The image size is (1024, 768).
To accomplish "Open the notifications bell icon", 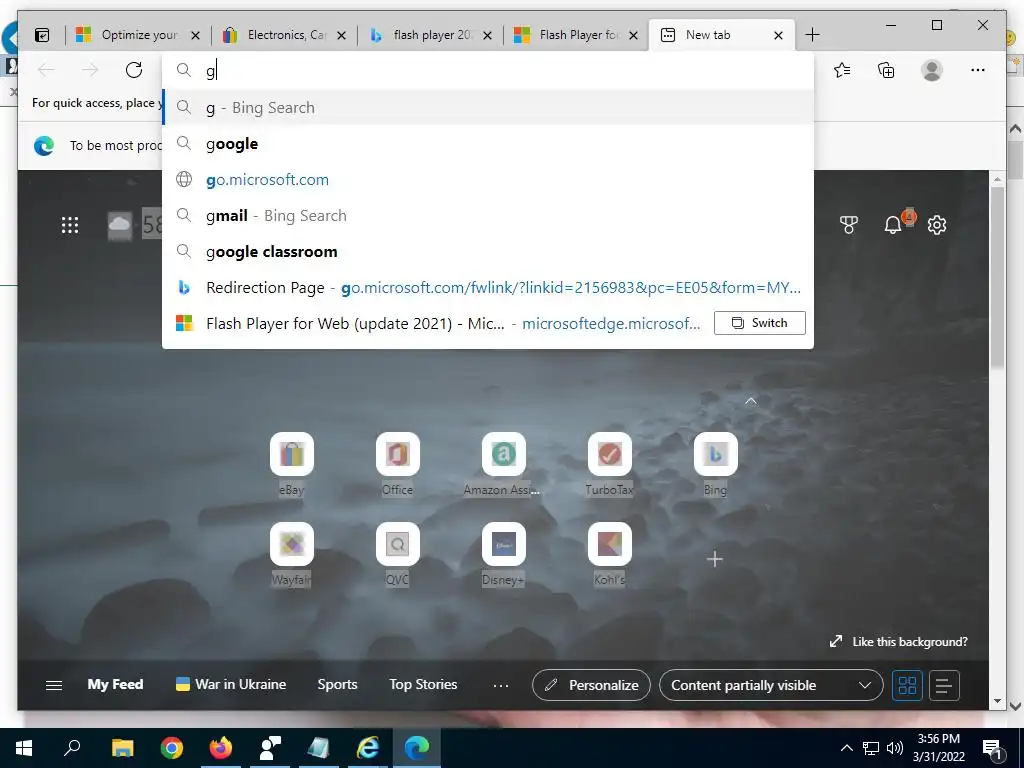I will (x=893, y=225).
